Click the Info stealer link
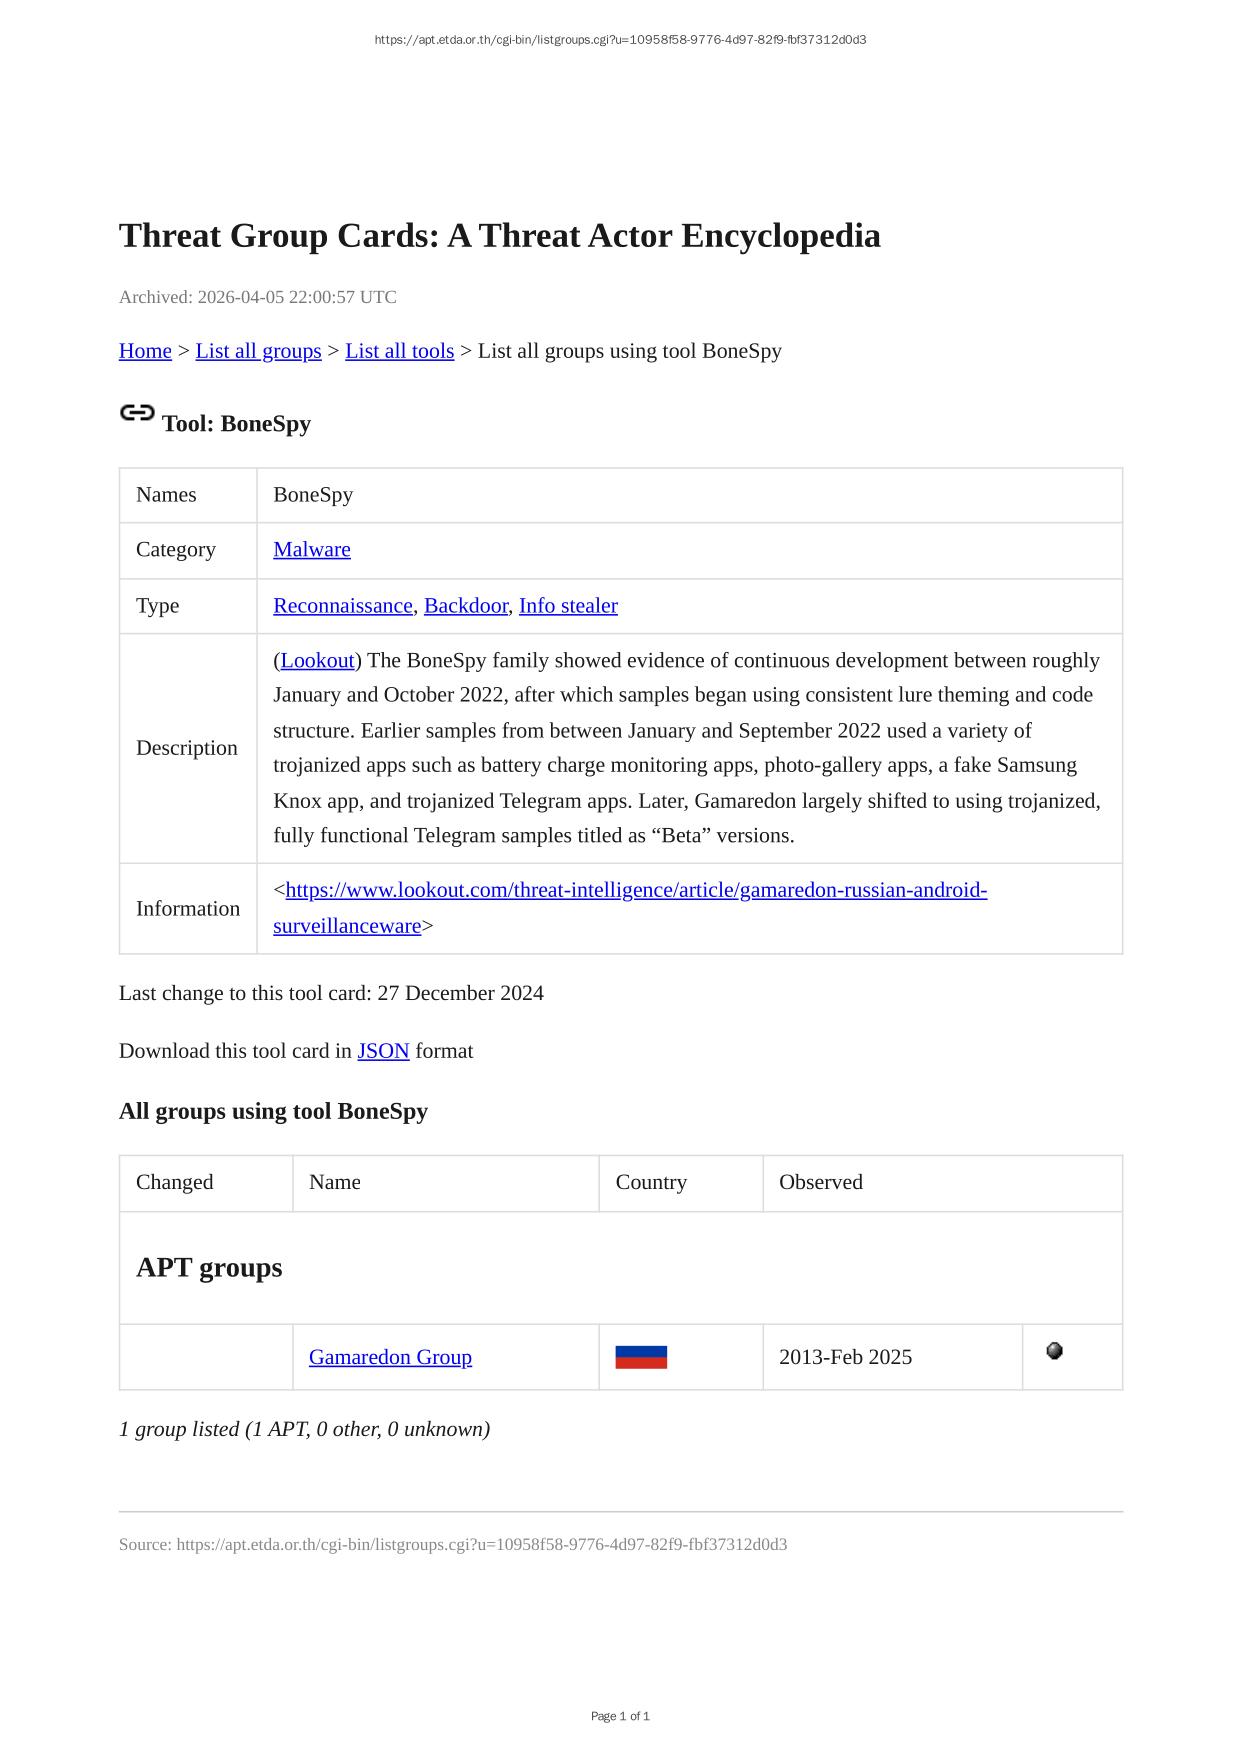1242x1756 pixels. point(568,606)
